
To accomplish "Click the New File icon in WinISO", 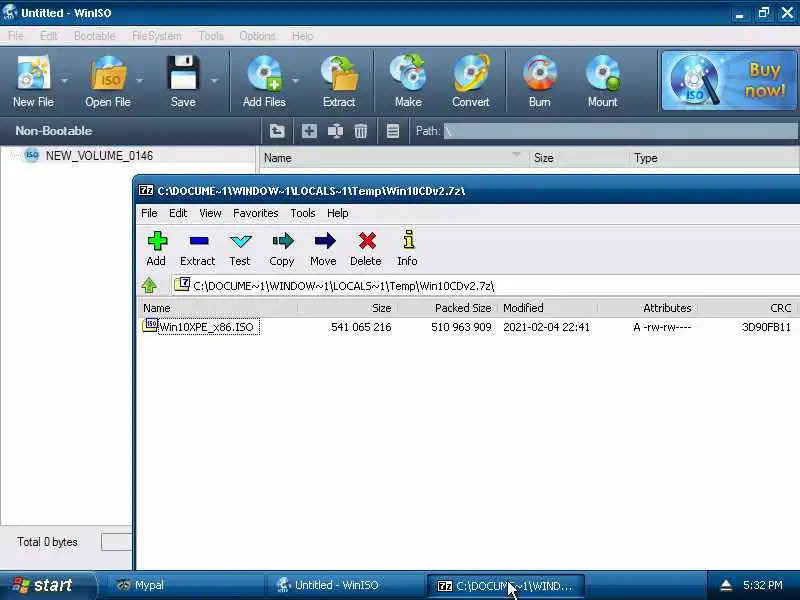I will tap(34, 74).
